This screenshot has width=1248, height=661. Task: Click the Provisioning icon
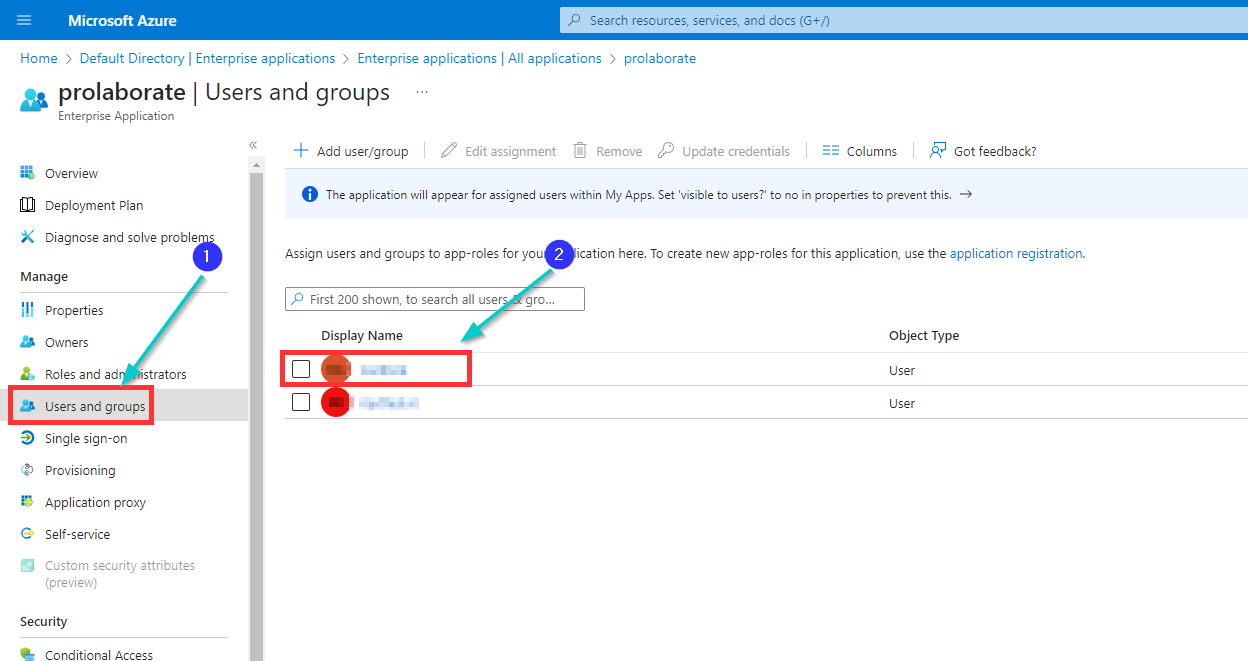point(27,470)
